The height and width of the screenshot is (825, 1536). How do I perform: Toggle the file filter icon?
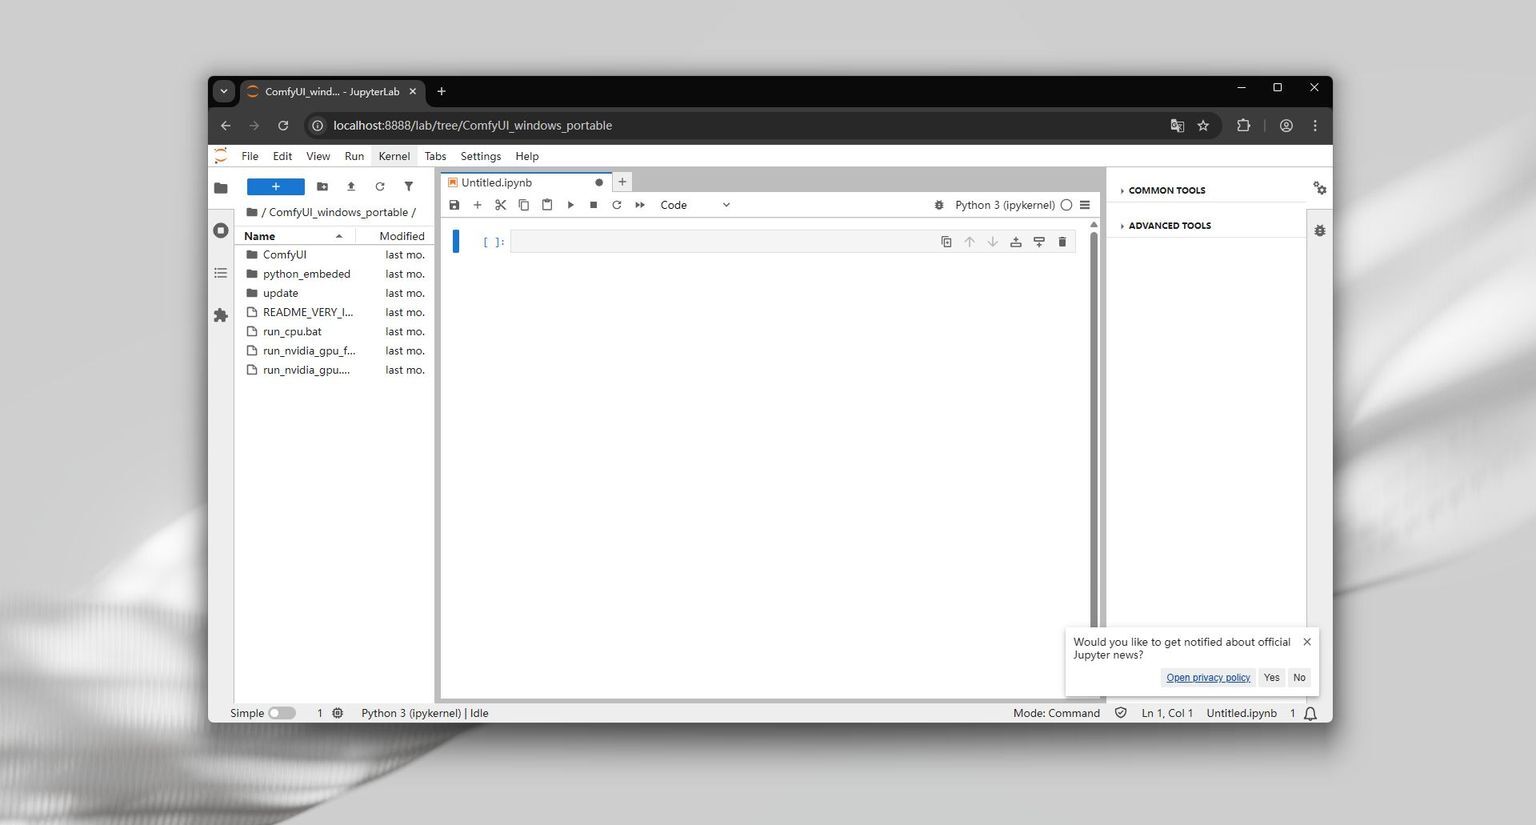pos(408,187)
